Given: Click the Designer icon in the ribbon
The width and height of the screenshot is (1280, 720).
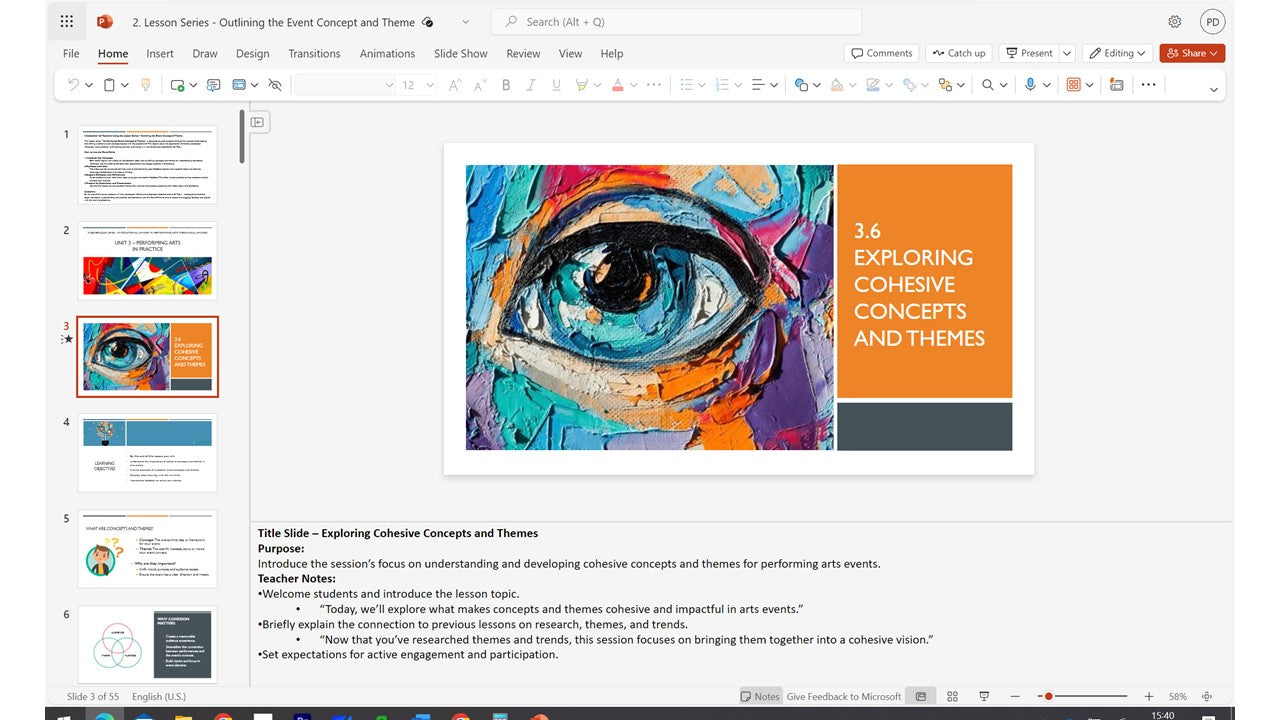Looking at the screenshot, I should 1117,85.
